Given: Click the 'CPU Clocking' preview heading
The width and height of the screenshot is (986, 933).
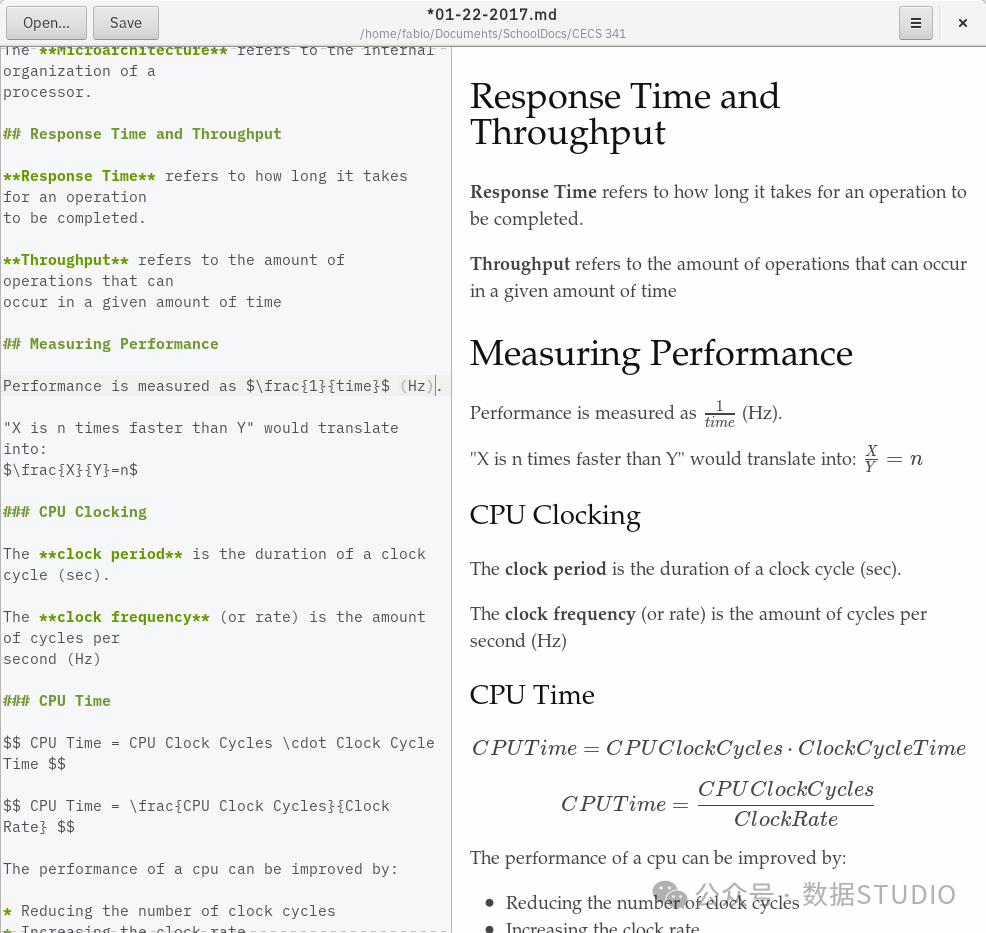Looking at the screenshot, I should point(555,515).
